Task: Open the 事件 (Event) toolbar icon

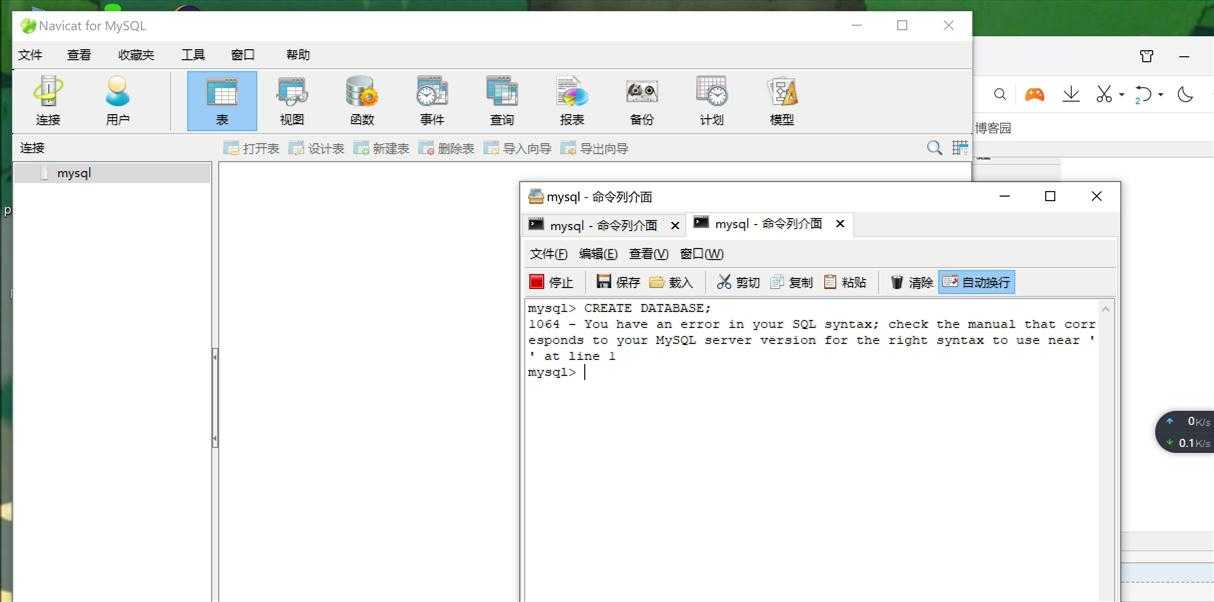Action: [x=432, y=101]
